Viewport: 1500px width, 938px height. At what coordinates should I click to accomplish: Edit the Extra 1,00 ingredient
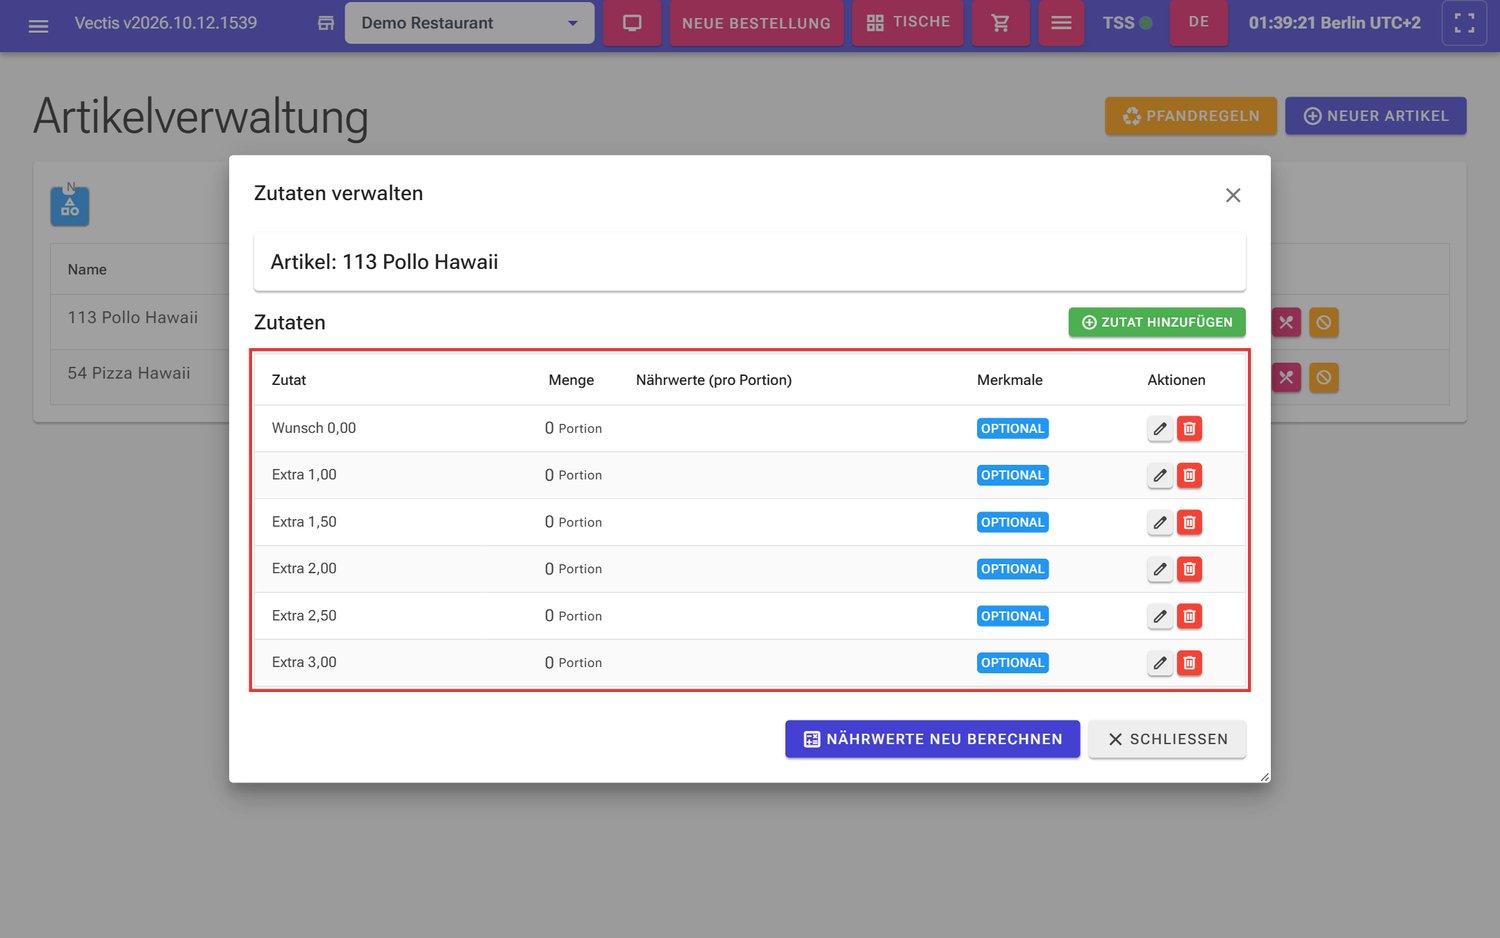[x=1160, y=475]
